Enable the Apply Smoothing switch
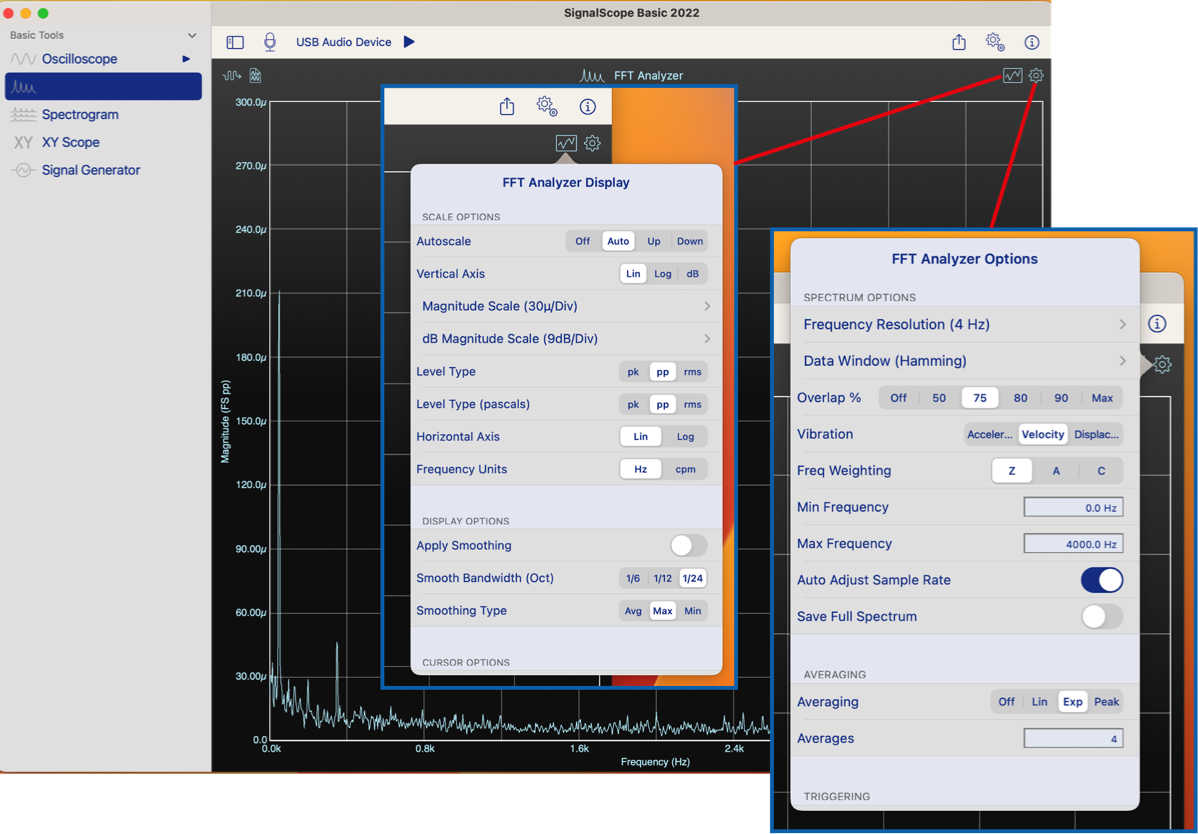Image resolution: width=1198 pixels, height=834 pixels. coord(688,545)
